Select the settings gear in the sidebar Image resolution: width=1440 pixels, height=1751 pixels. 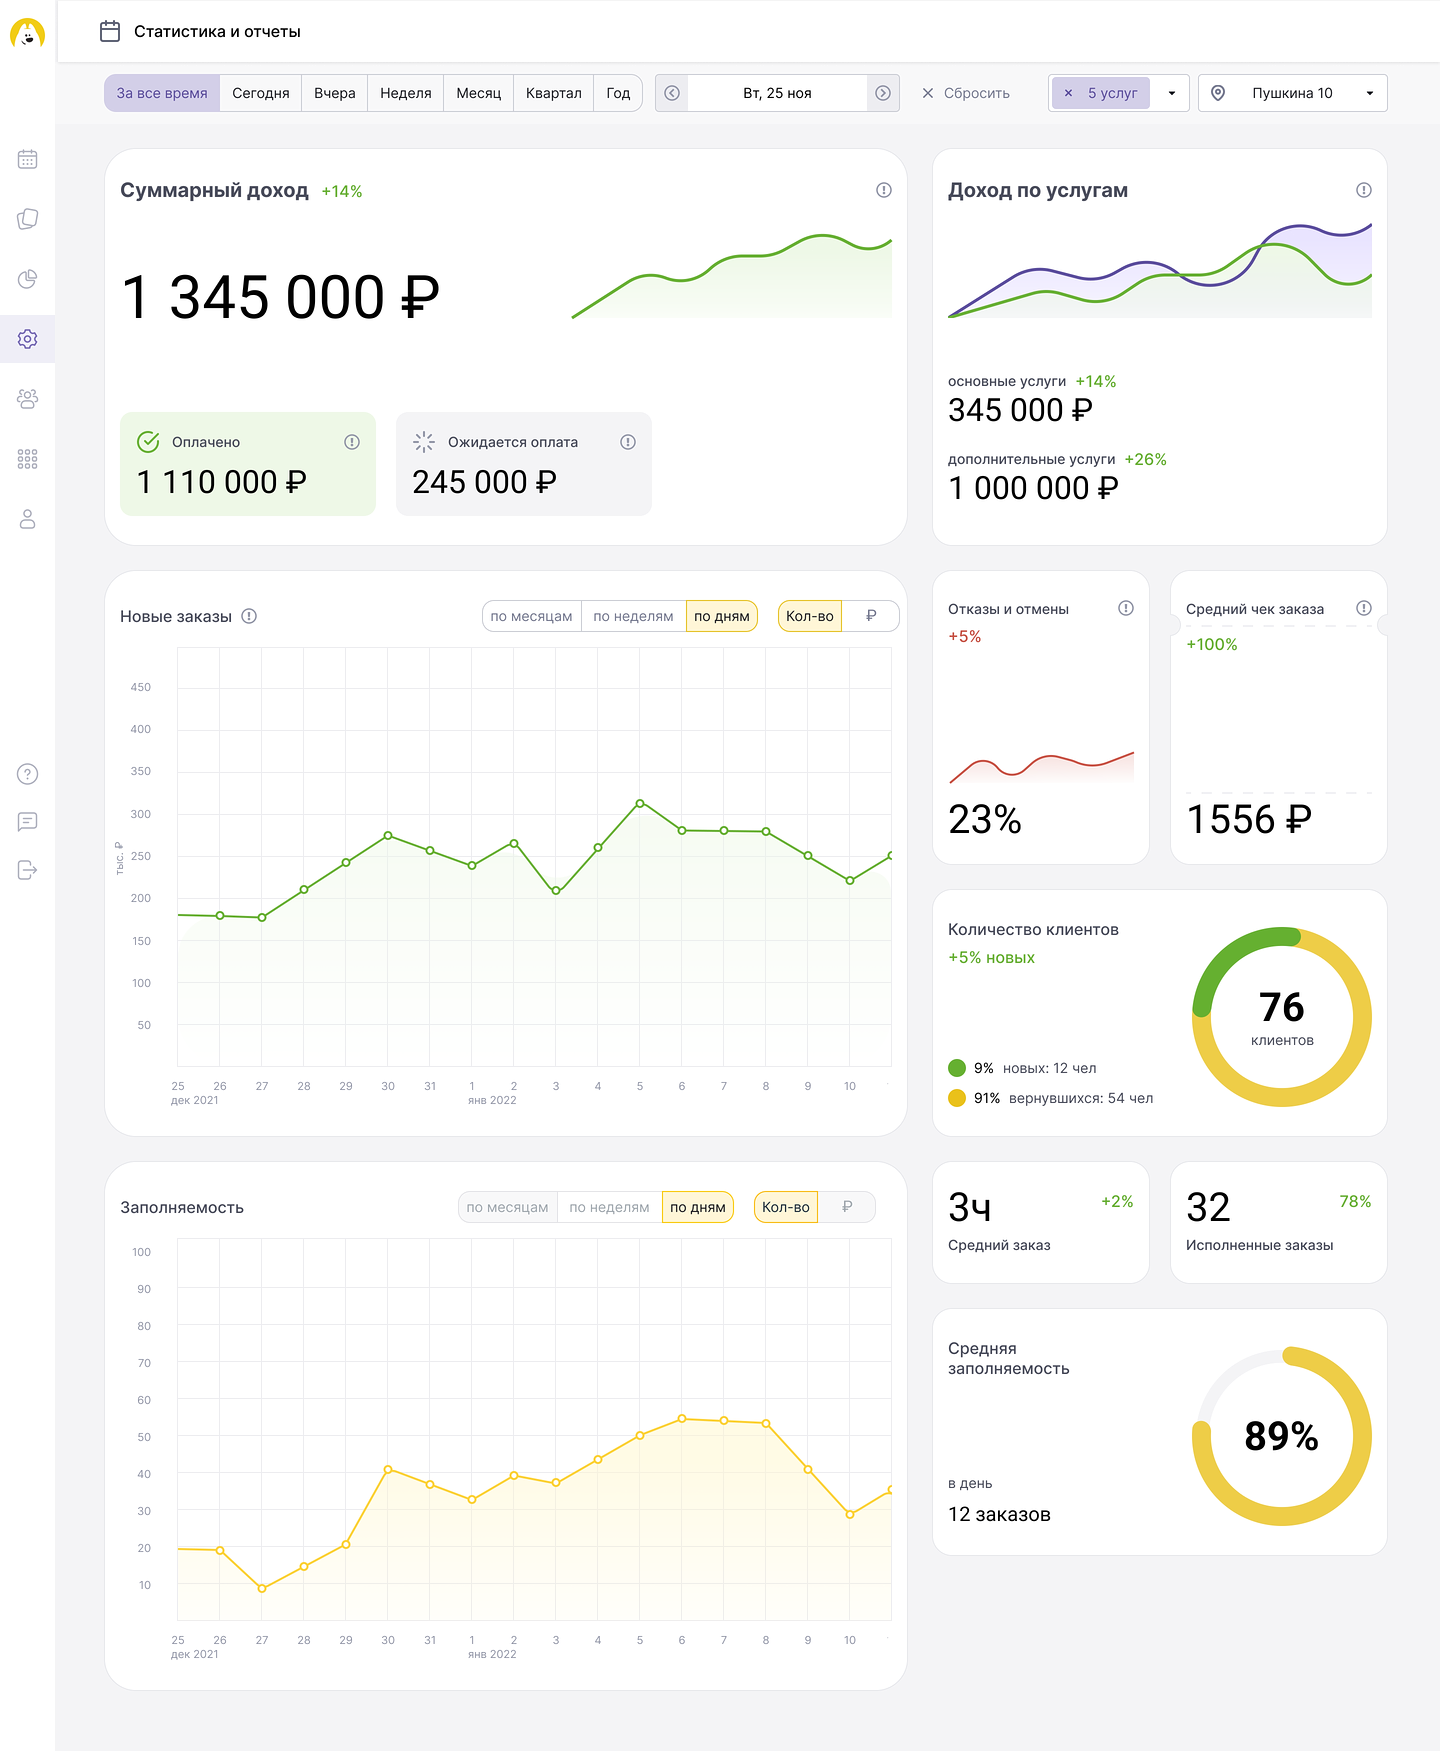click(28, 339)
